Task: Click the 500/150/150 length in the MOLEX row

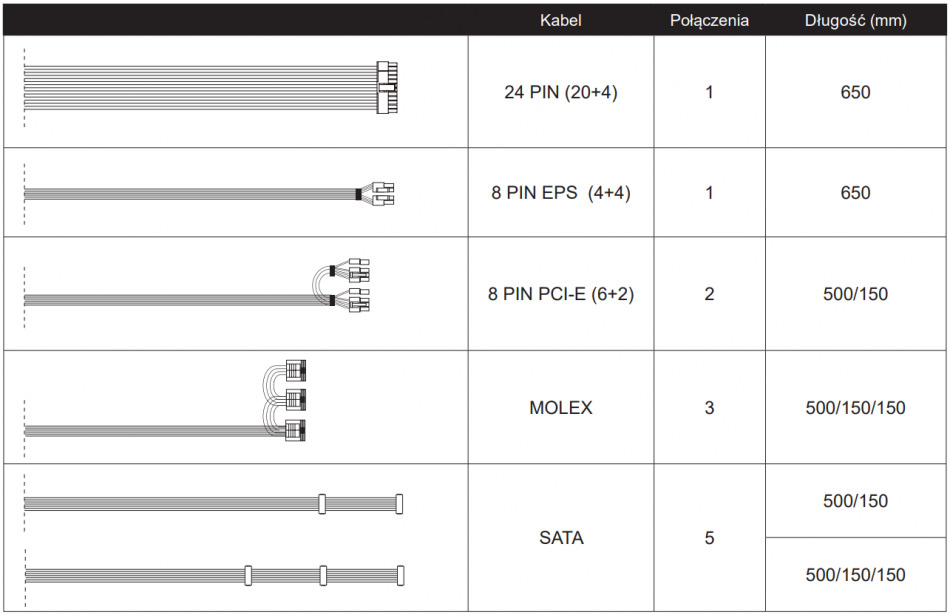Action: coord(855,408)
